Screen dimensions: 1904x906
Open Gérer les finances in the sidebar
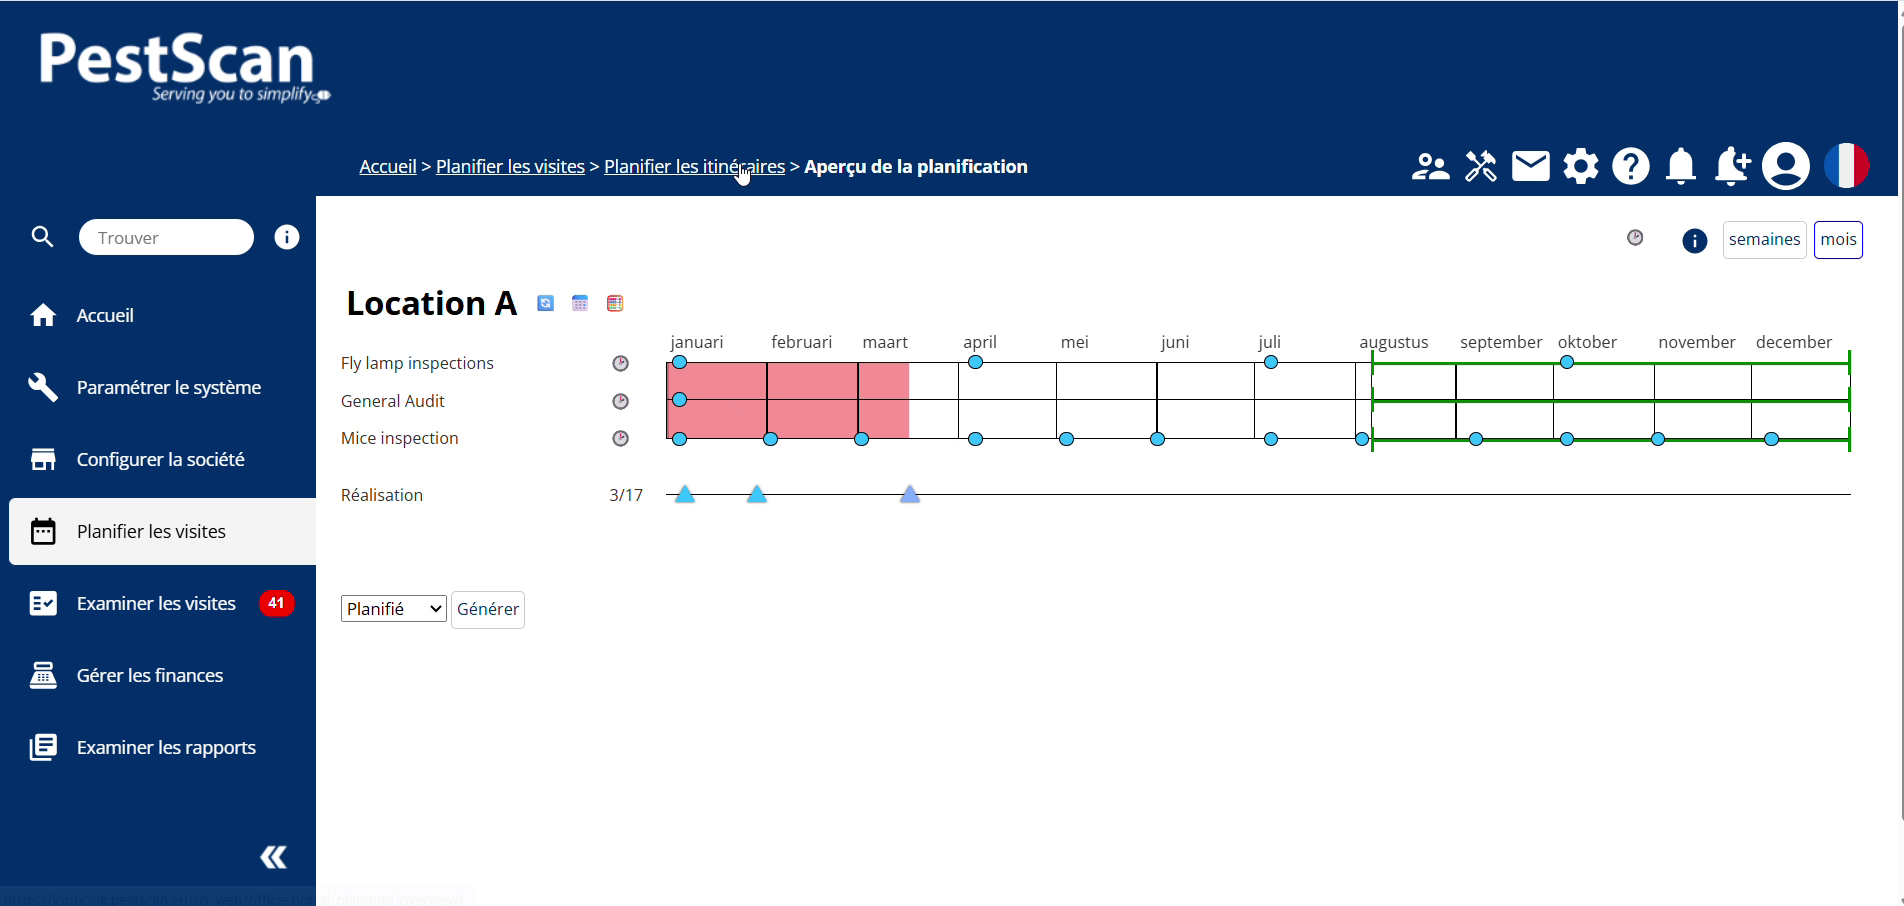(163, 675)
